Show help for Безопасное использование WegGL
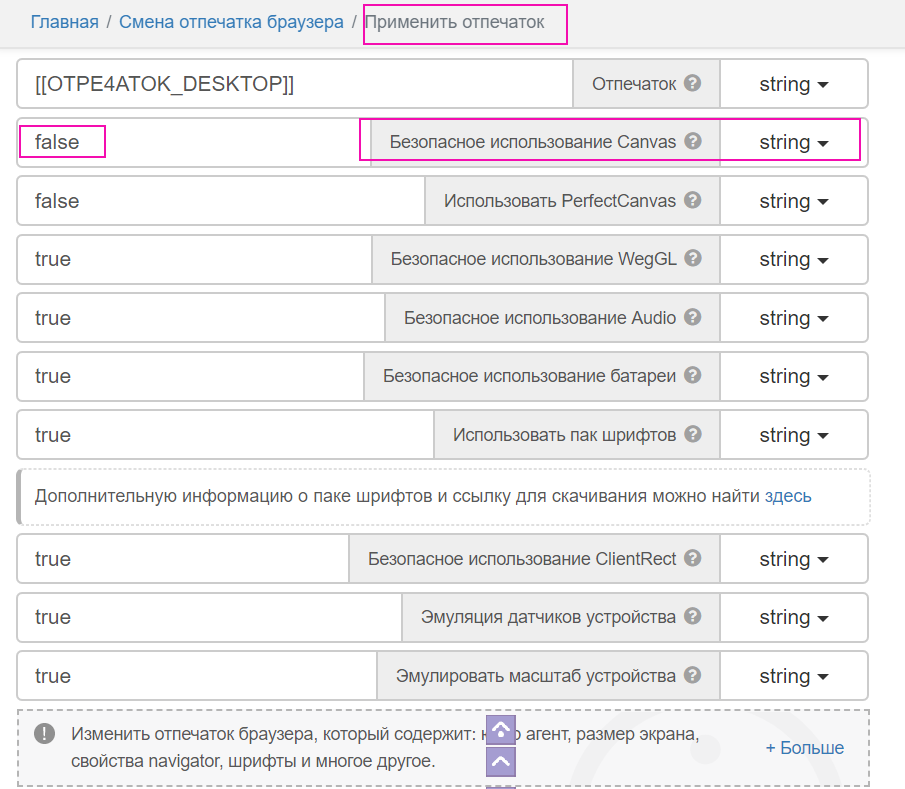Image resolution: width=905 pixels, height=789 pixels. pyautogui.click(x=693, y=259)
